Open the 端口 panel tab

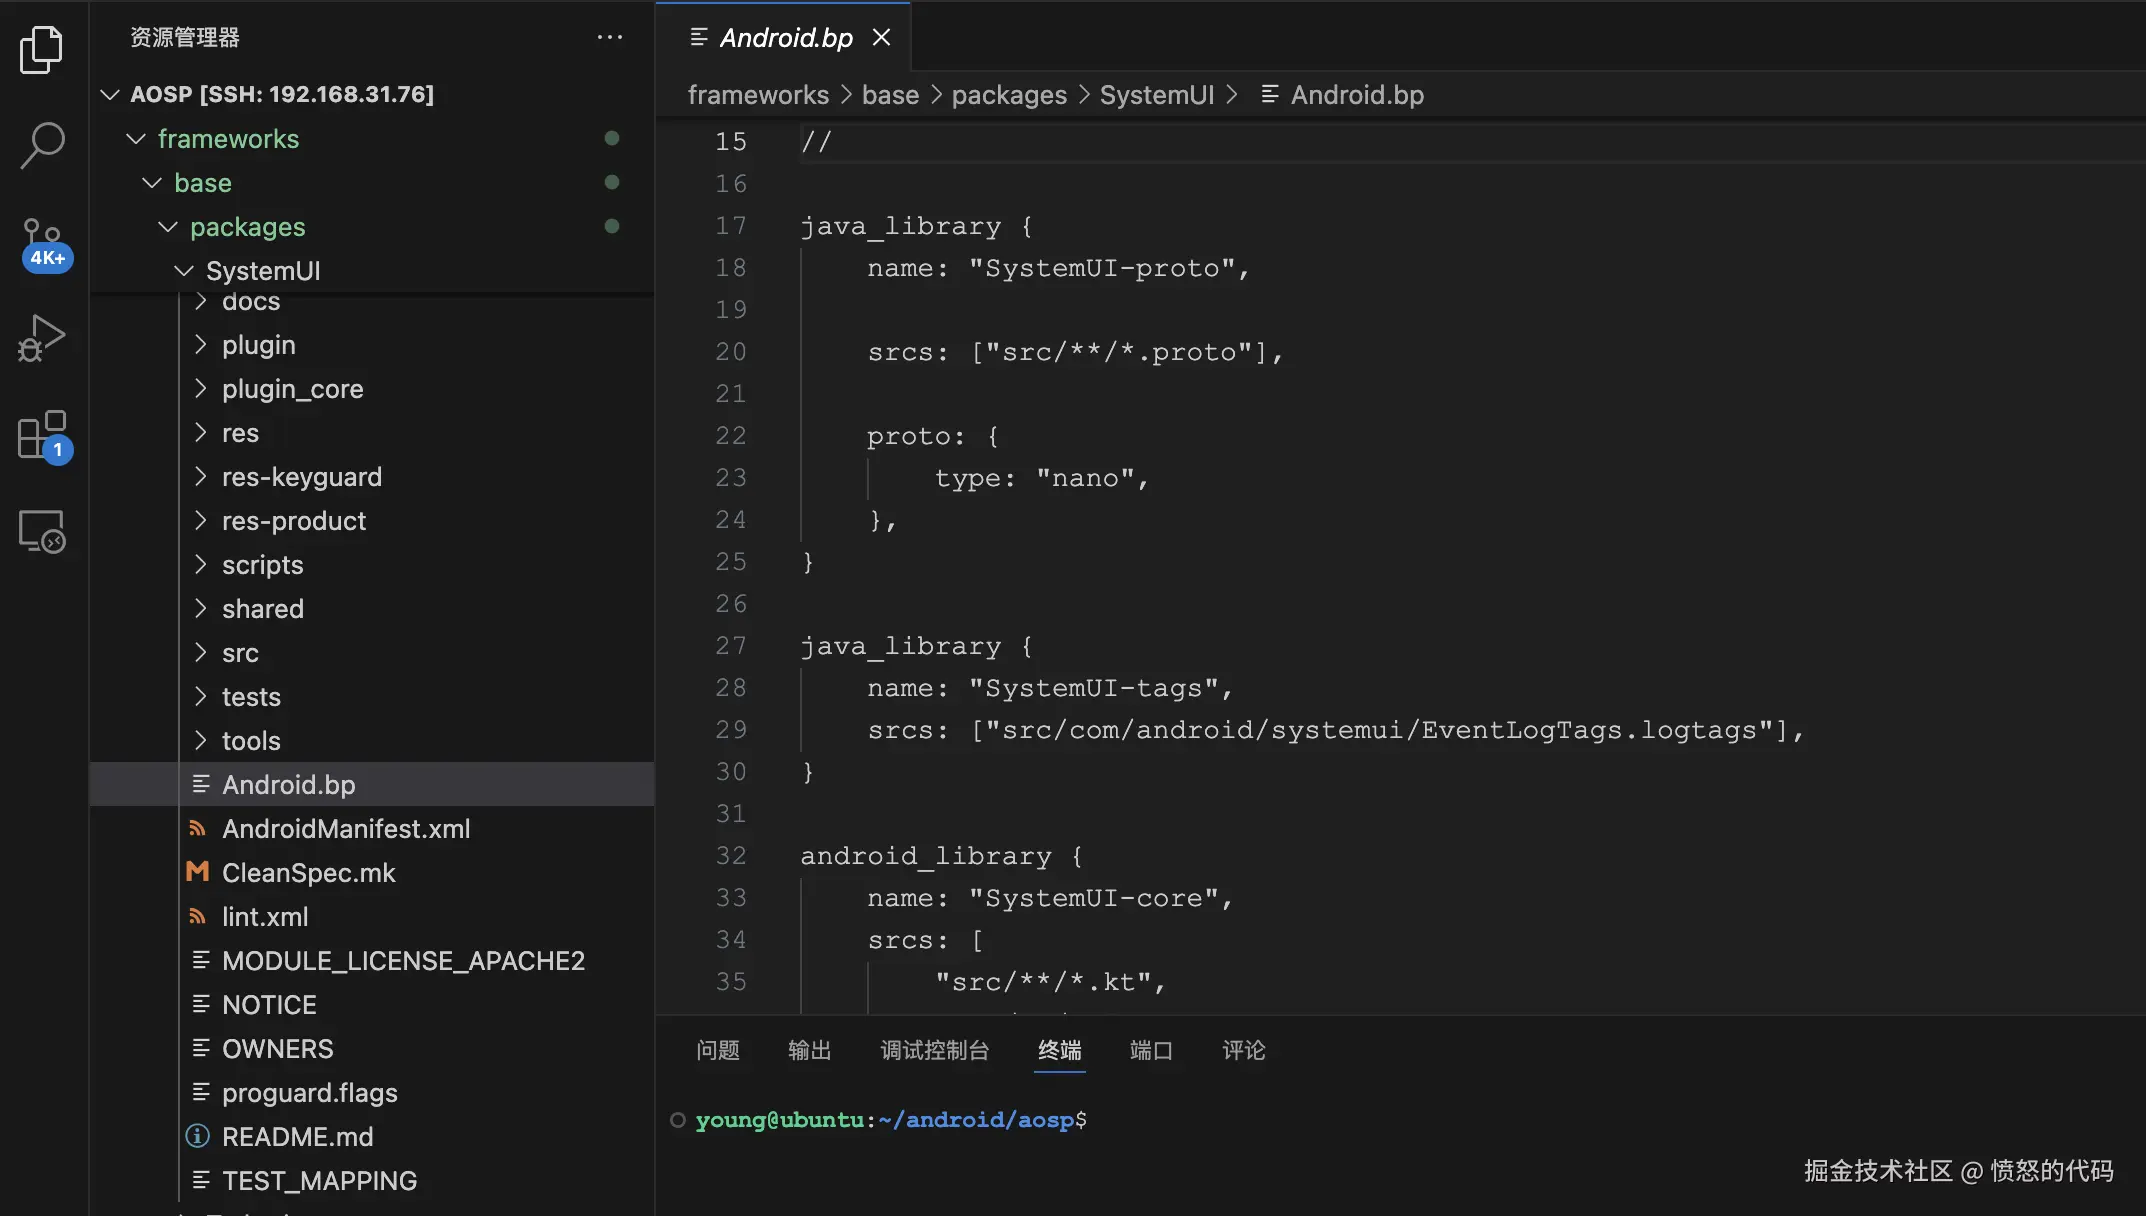pos(1150,1050)
